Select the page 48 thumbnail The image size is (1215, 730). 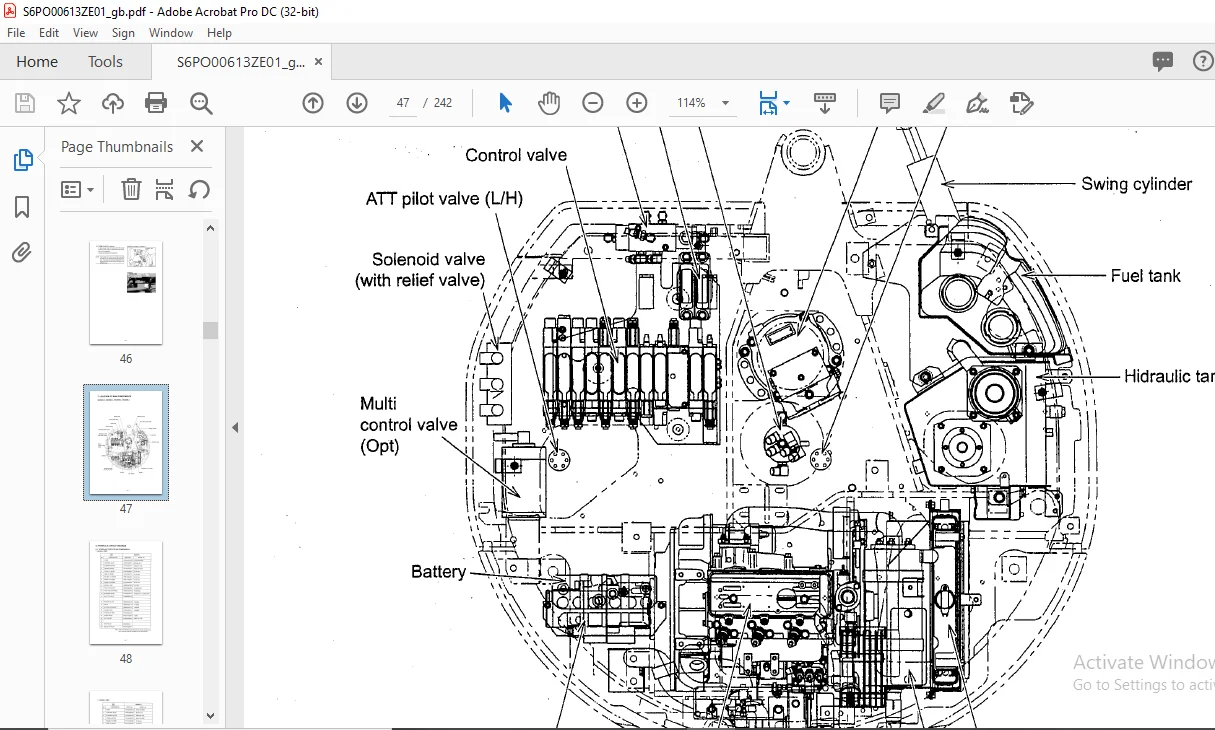tap(126, 592)
